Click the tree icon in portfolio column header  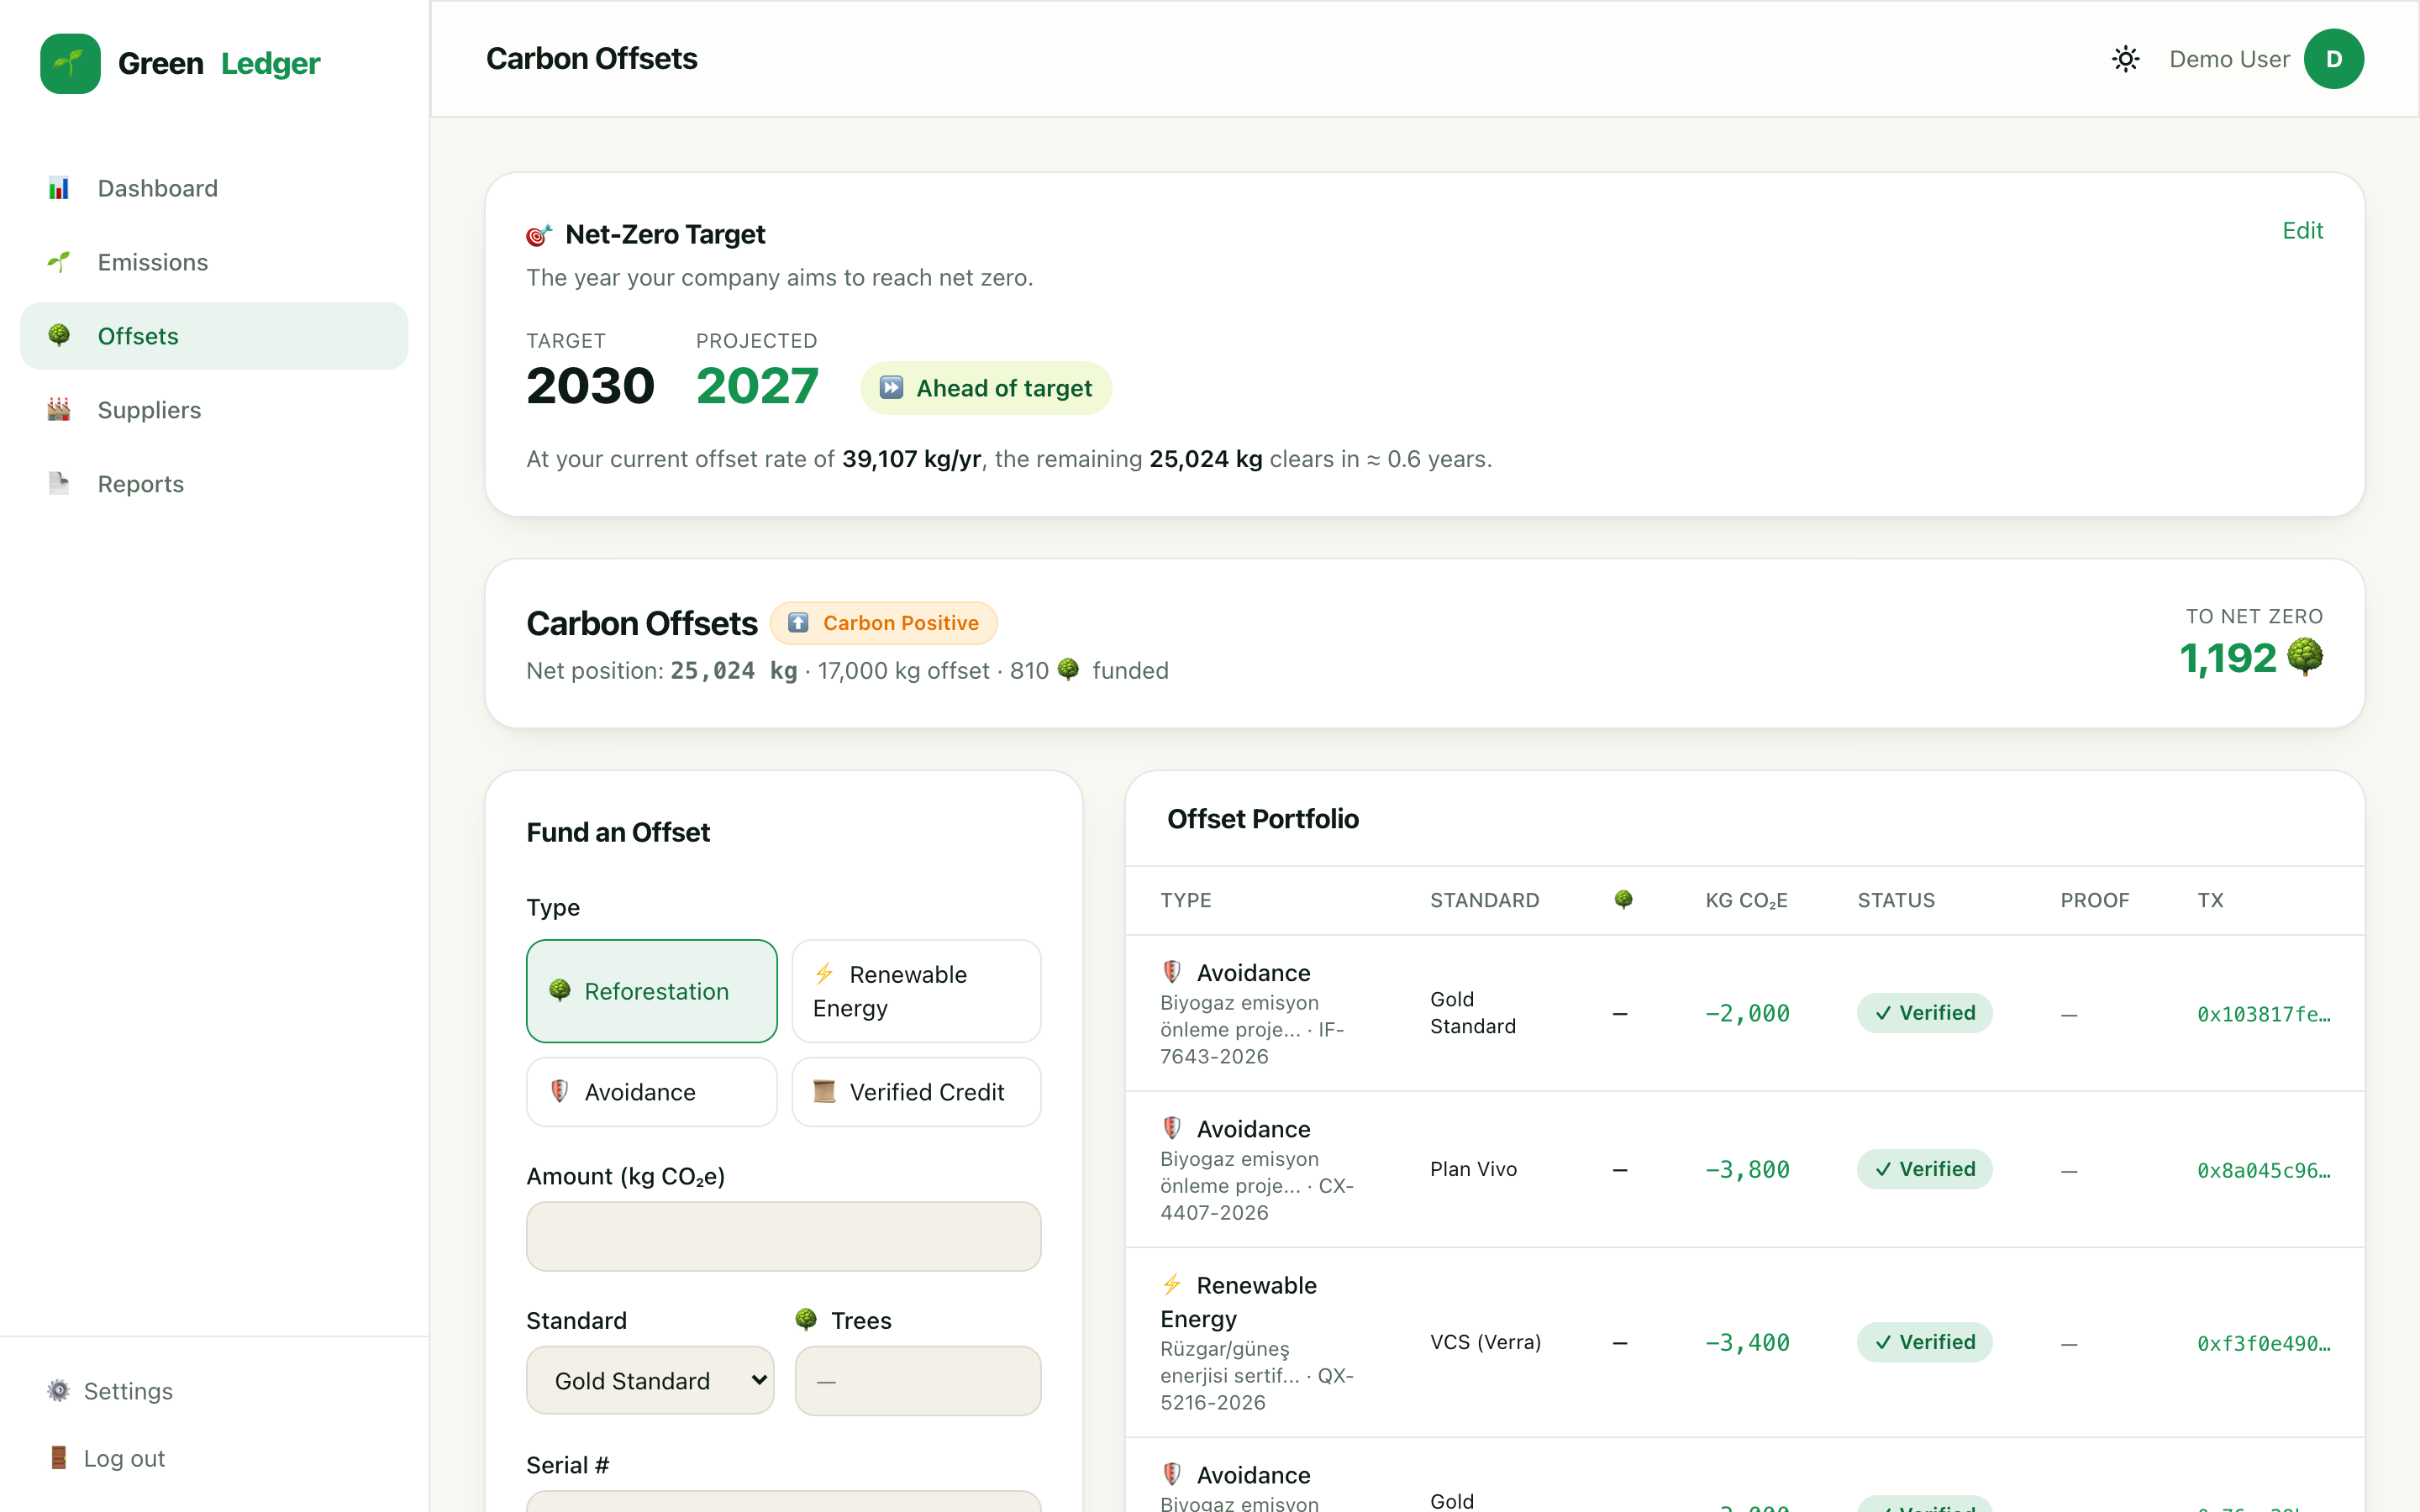tap(1624, 900)
